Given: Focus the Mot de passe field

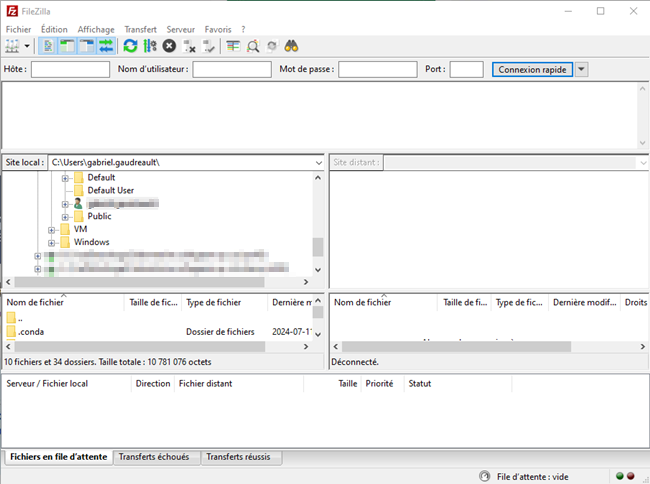Looking at the screenshot, I should coord(378,70).
